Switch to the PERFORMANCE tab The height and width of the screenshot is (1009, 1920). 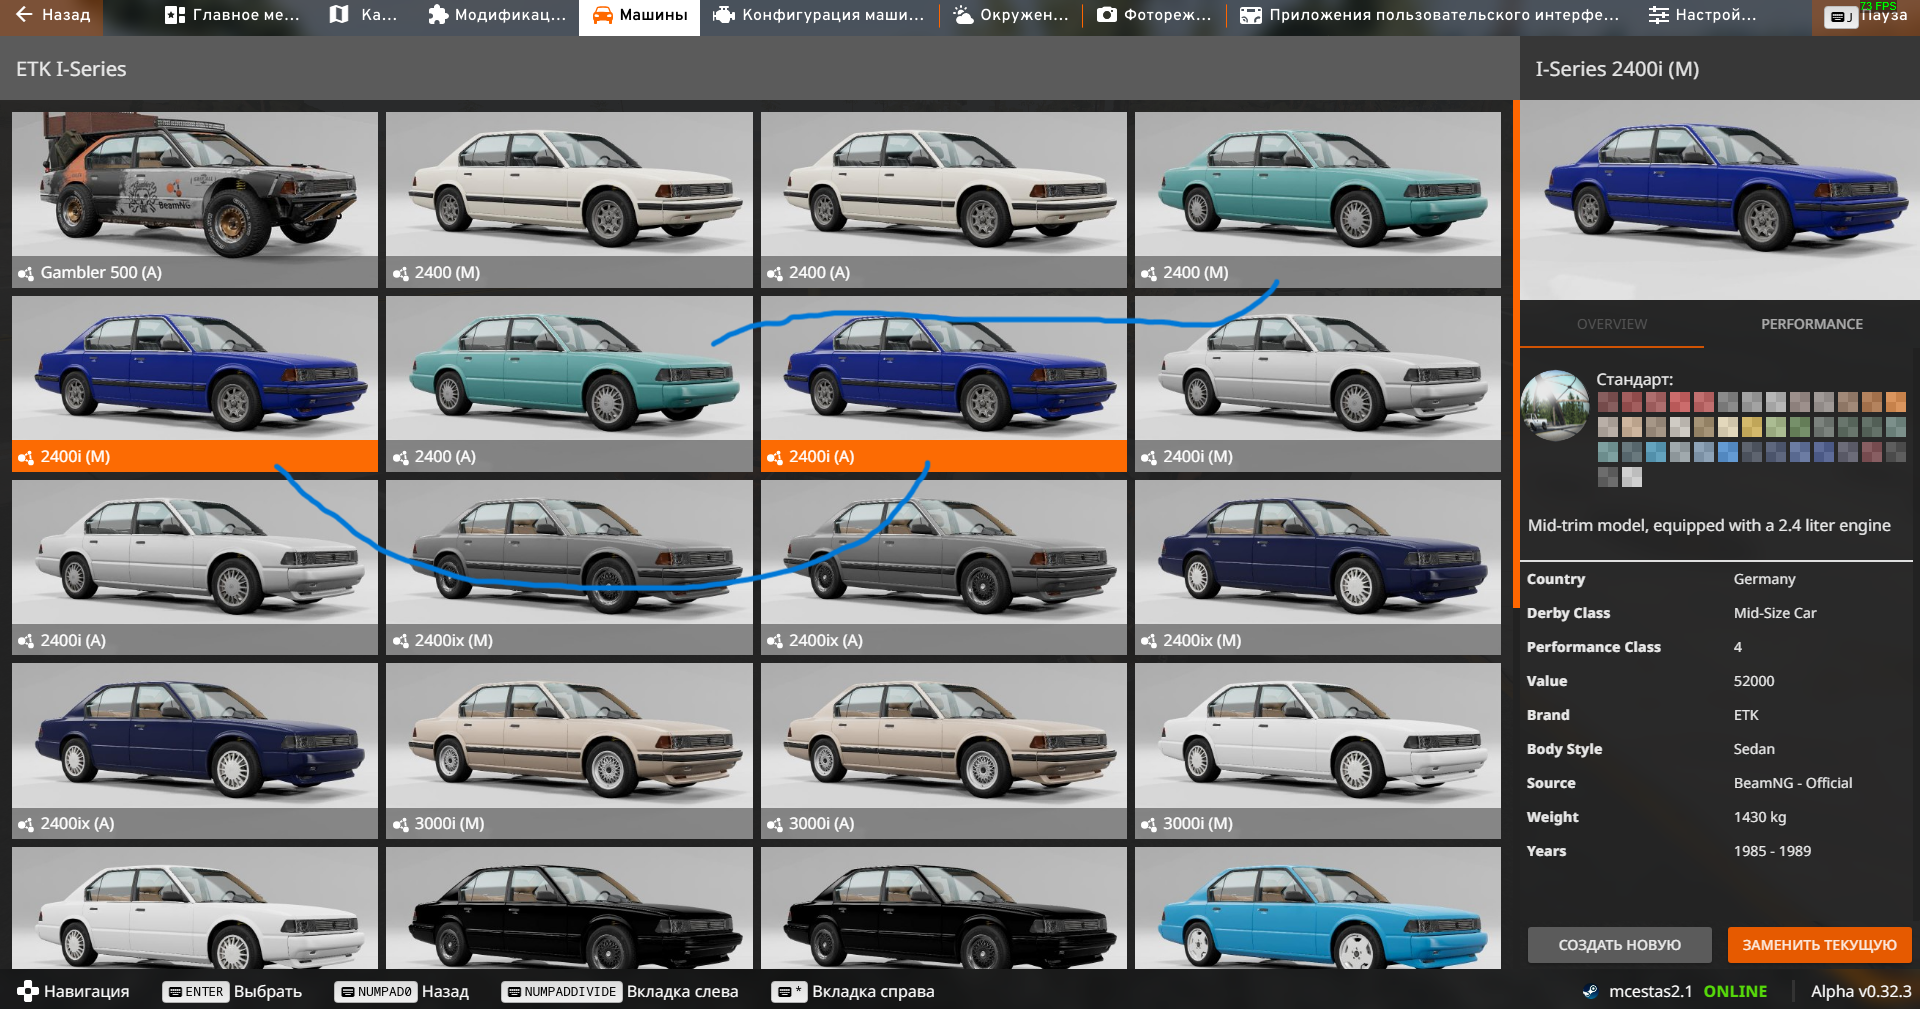pos(1811,324)
